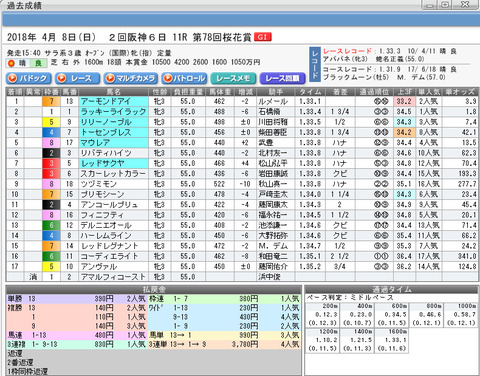The width and height of the screenshot is (480, 376).
Task: Select horse アーモンドアイ
Action: pos(113,101)
